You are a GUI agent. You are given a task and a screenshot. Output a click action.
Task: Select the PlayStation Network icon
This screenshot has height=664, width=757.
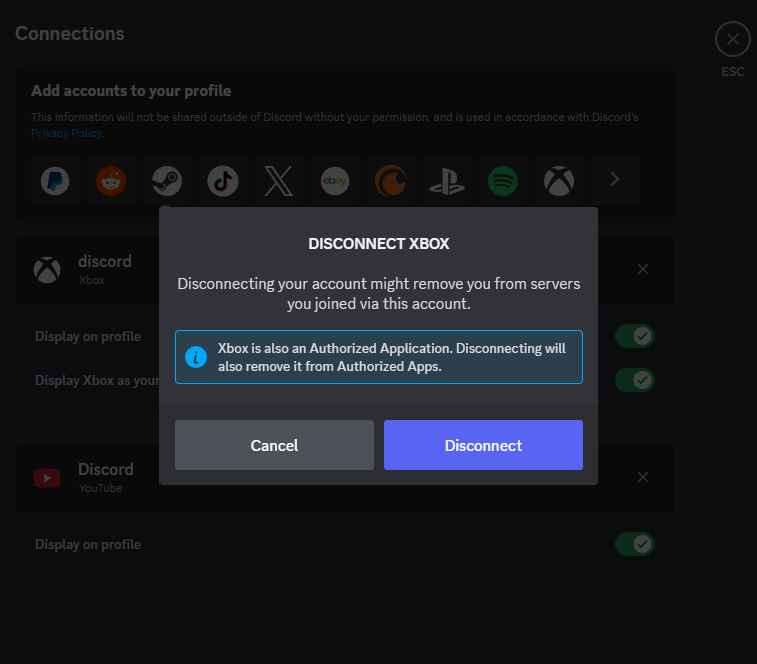pyautogui.click(x=446, y=181)
